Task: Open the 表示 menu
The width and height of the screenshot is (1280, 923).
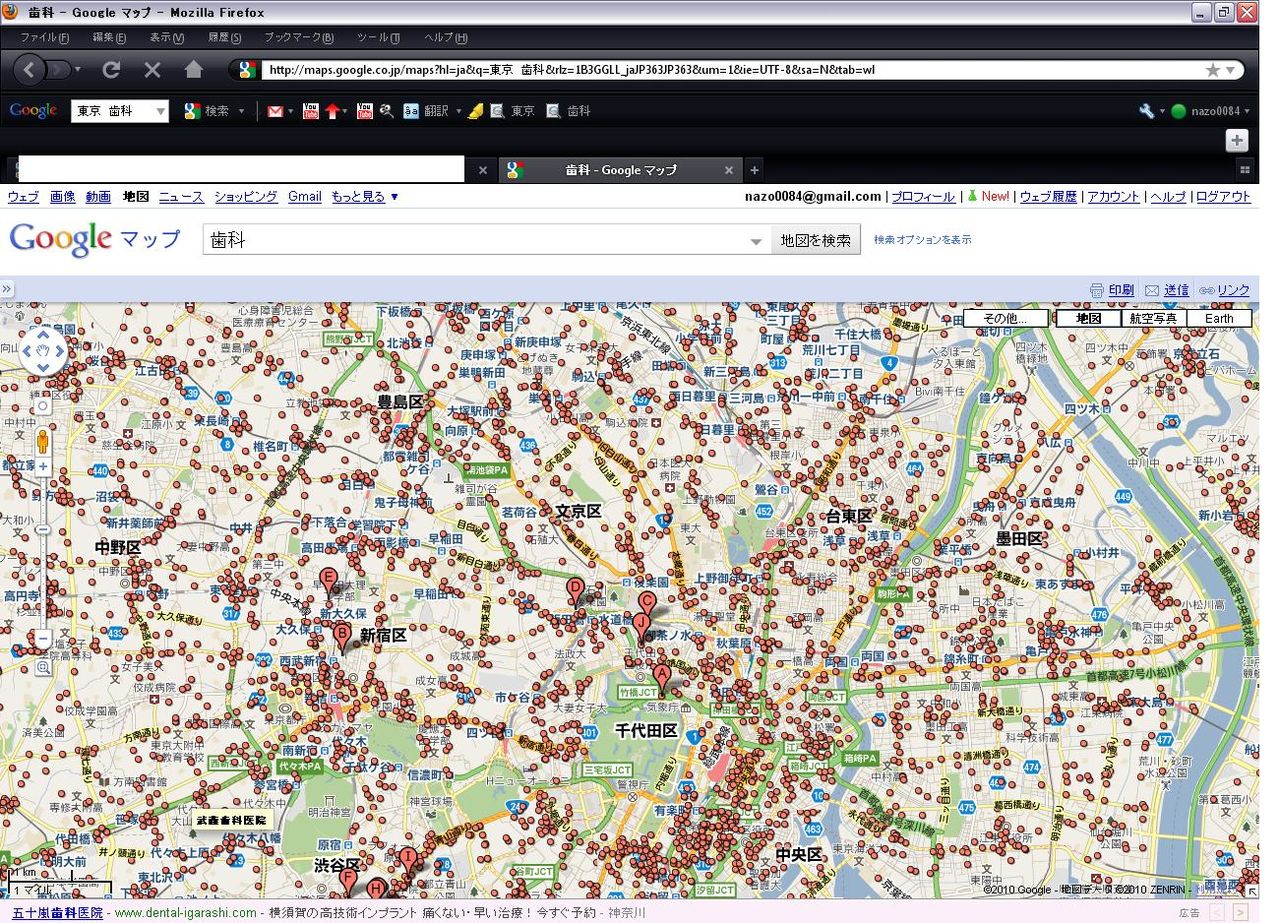Action: point(166,37)
